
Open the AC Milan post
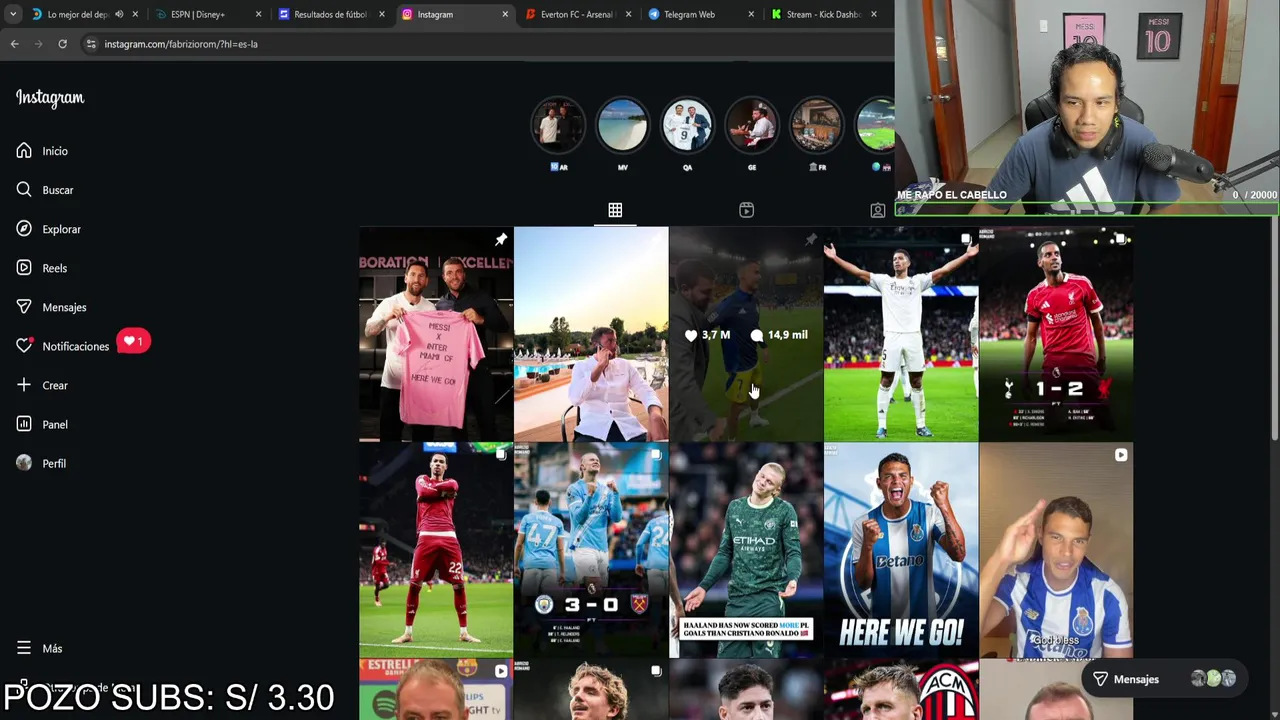pyautogui.click(x=901, y=690)
